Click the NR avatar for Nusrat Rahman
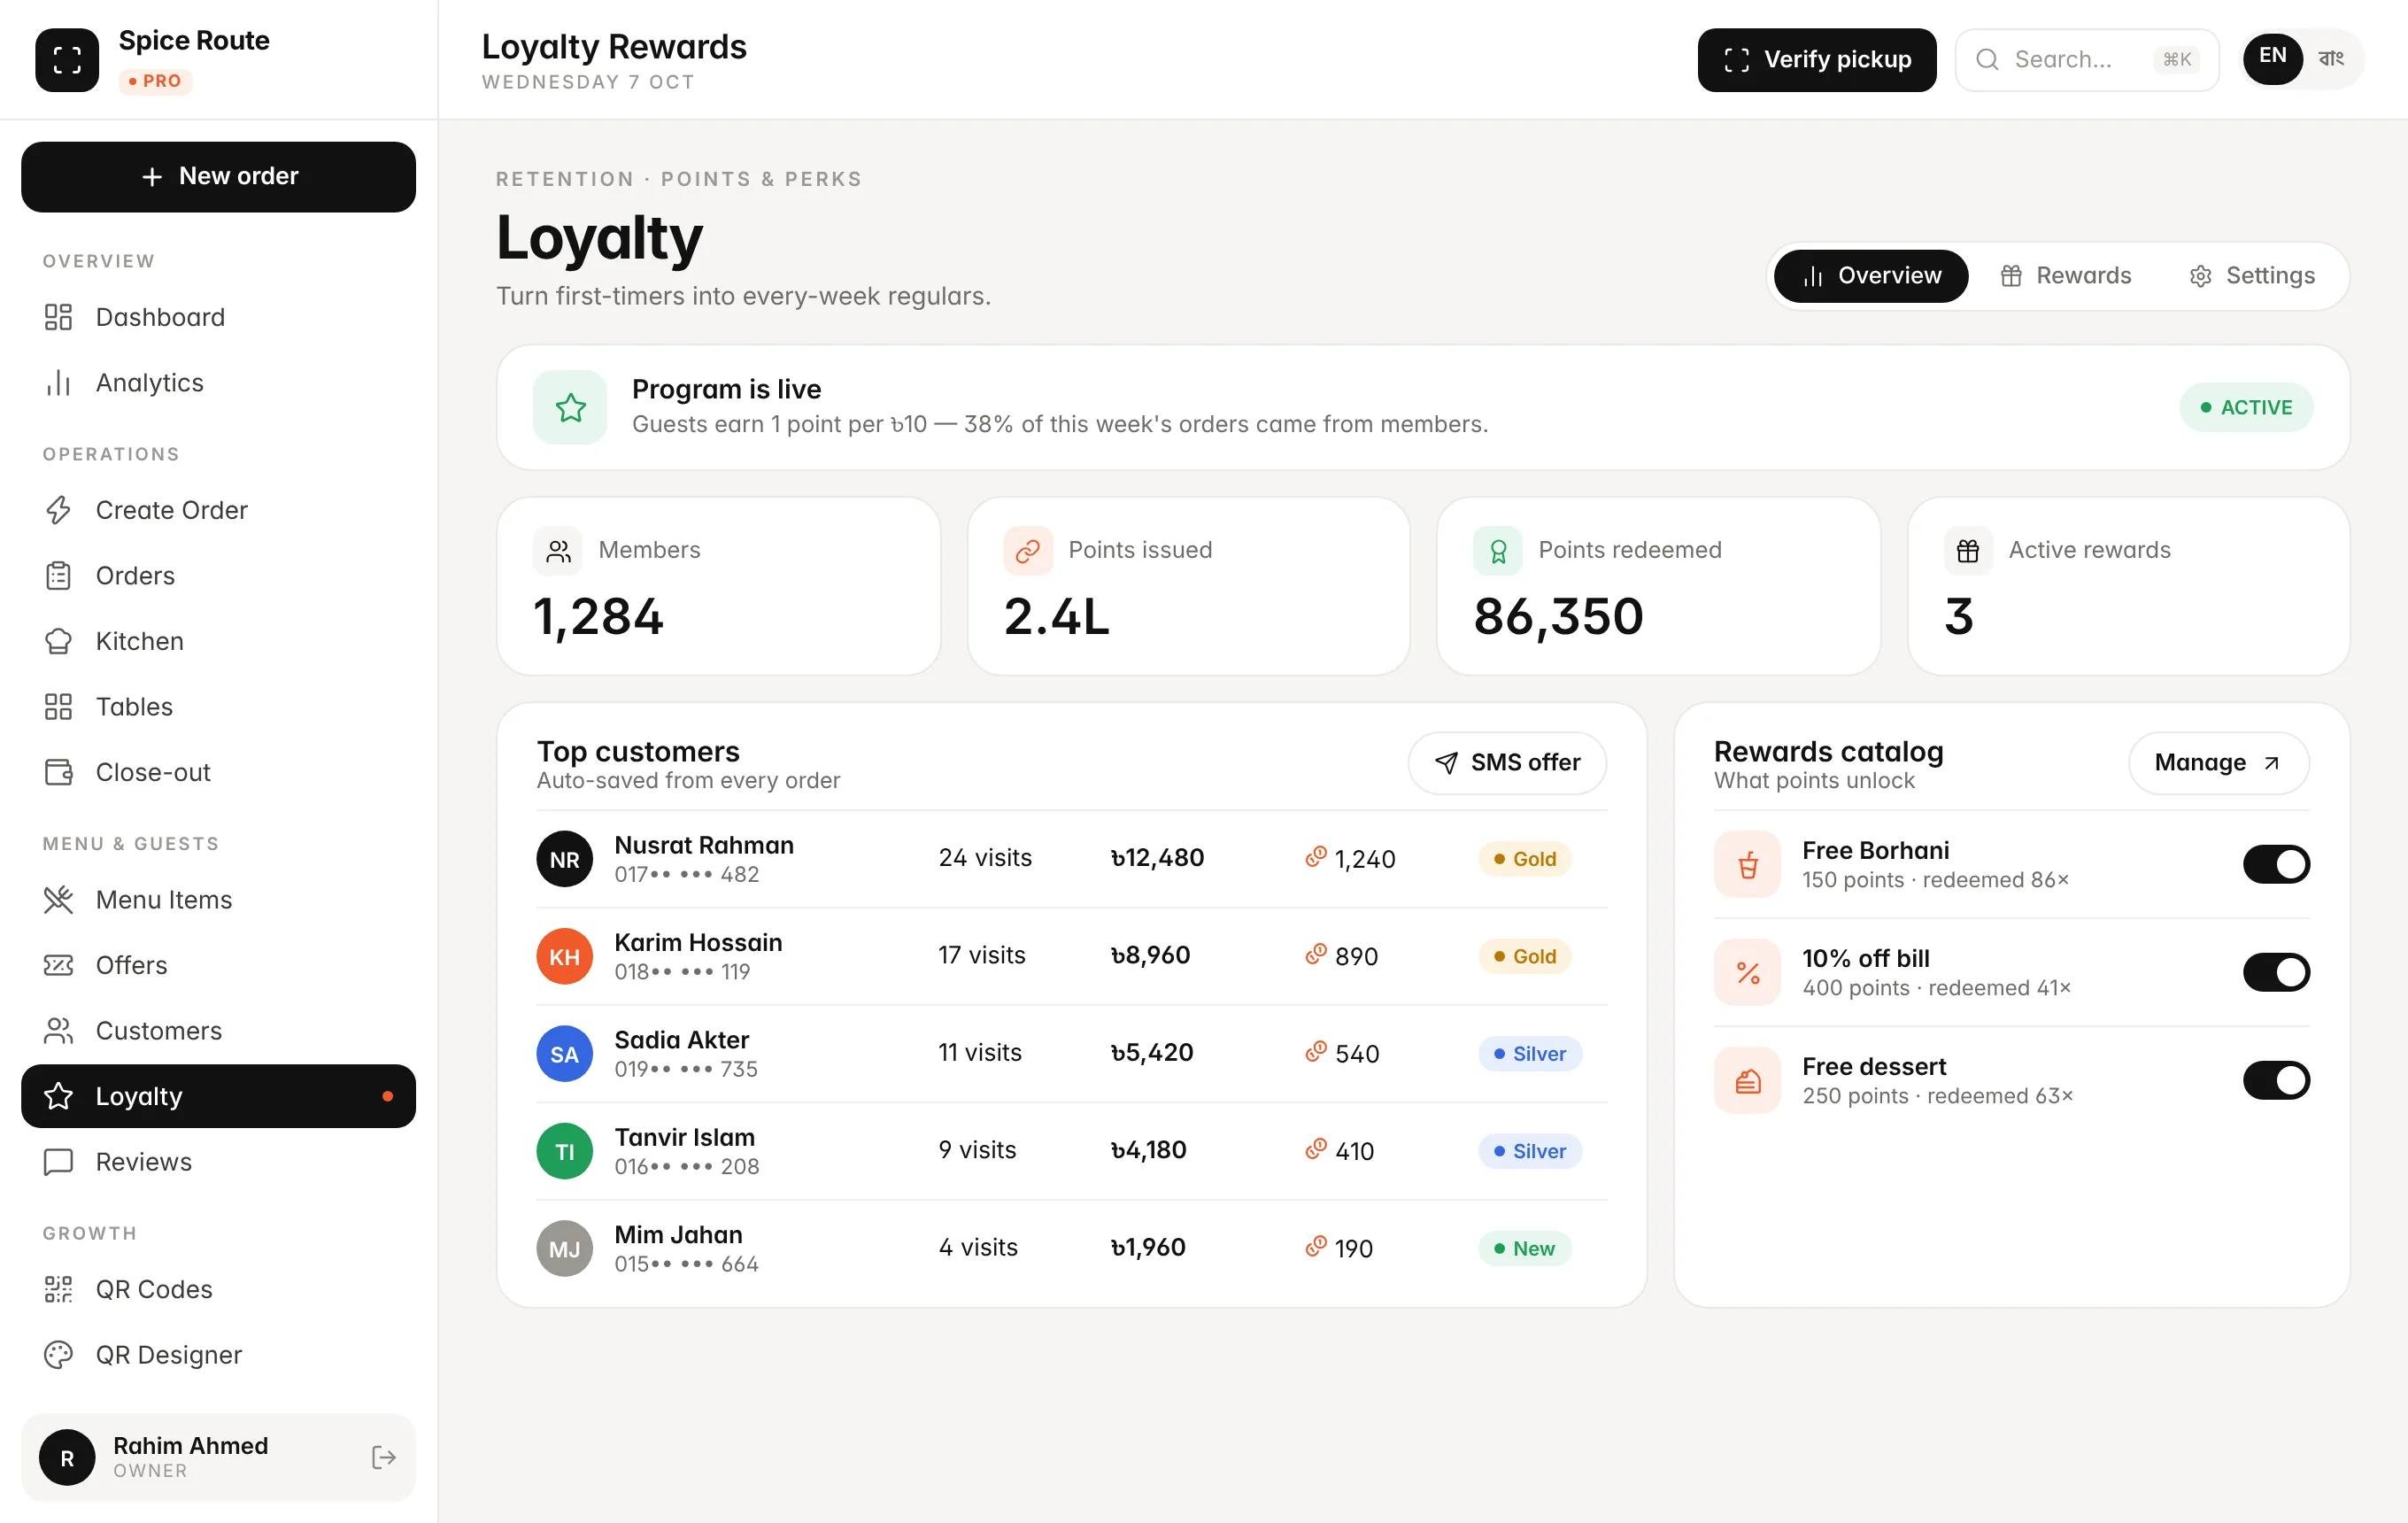The height and width of the screenshot is (1523, 2408). [x=565, y=859]
